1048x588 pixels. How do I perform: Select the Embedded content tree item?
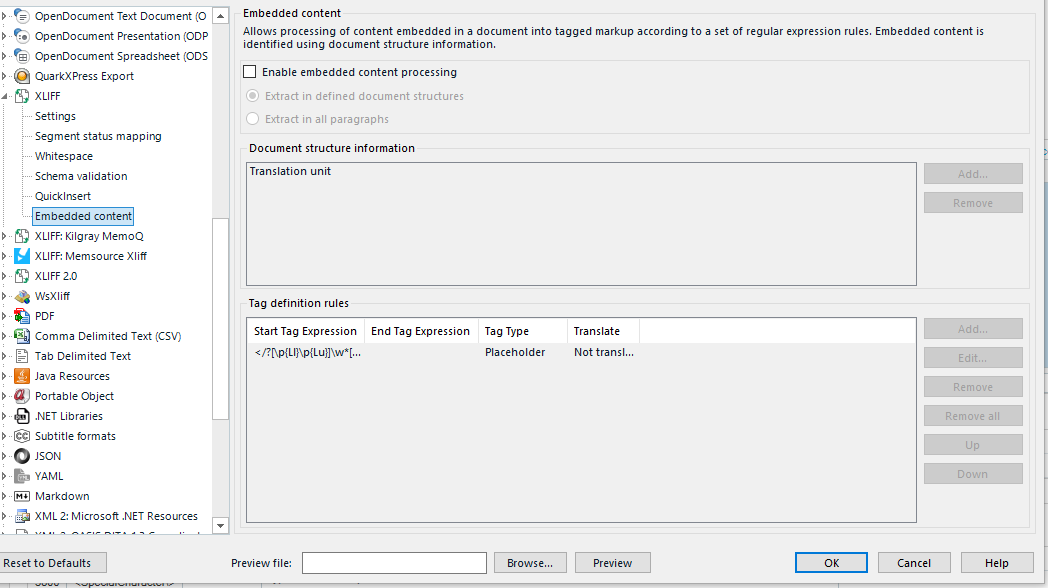click(84, 216)
